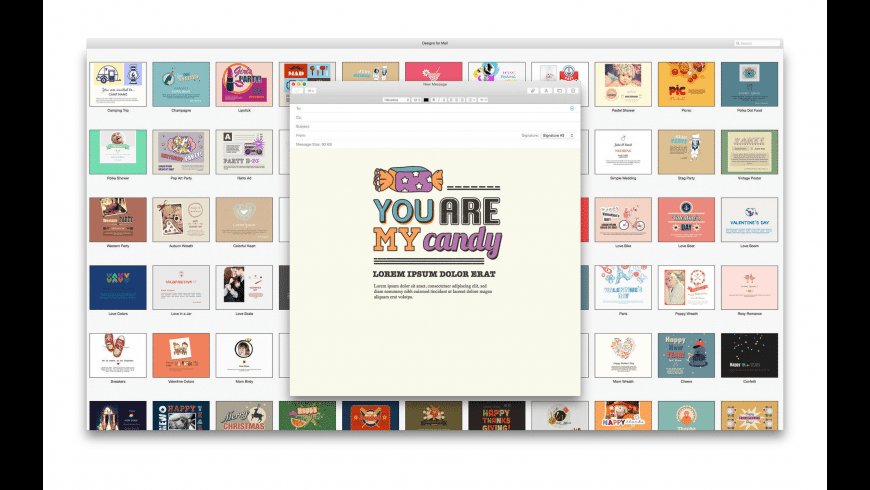Center-align text in the format bar

(x=457, y=100)
